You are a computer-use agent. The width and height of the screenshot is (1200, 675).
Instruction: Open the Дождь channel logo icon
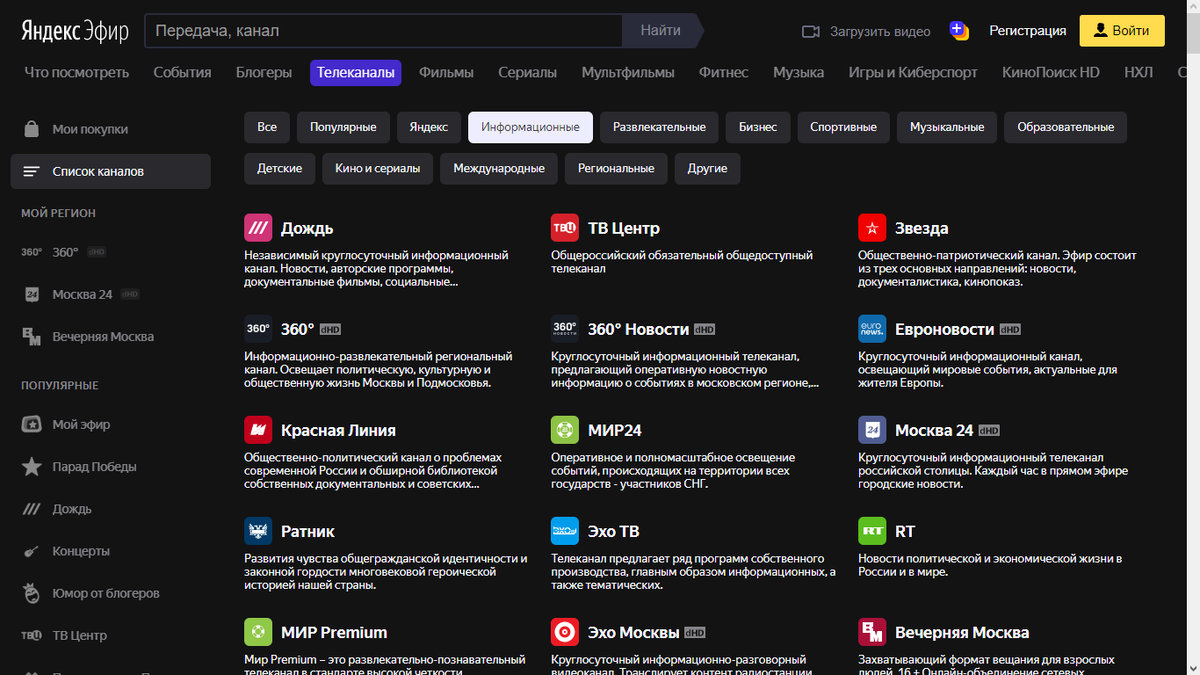pos(258,228)
